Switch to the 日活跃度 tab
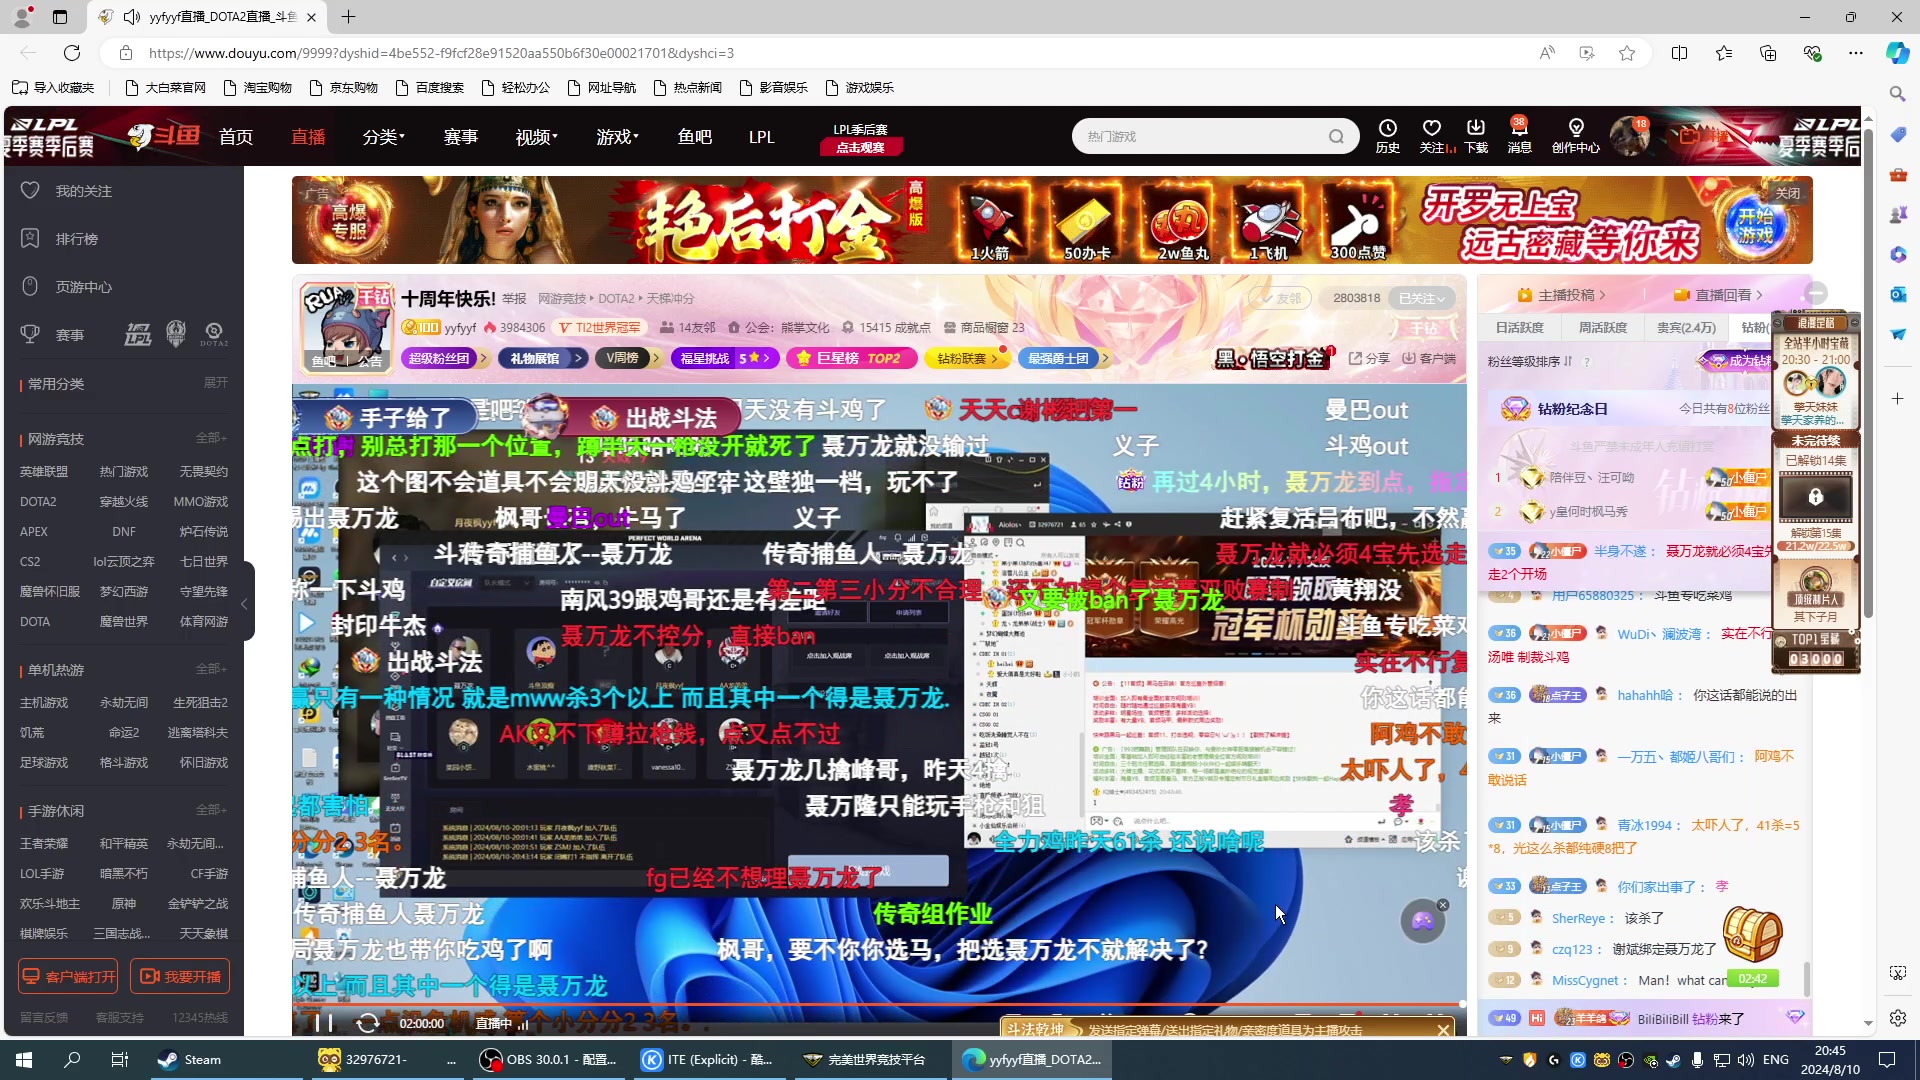This screenshot has width=1920, height=1080. pos(1520,327)
